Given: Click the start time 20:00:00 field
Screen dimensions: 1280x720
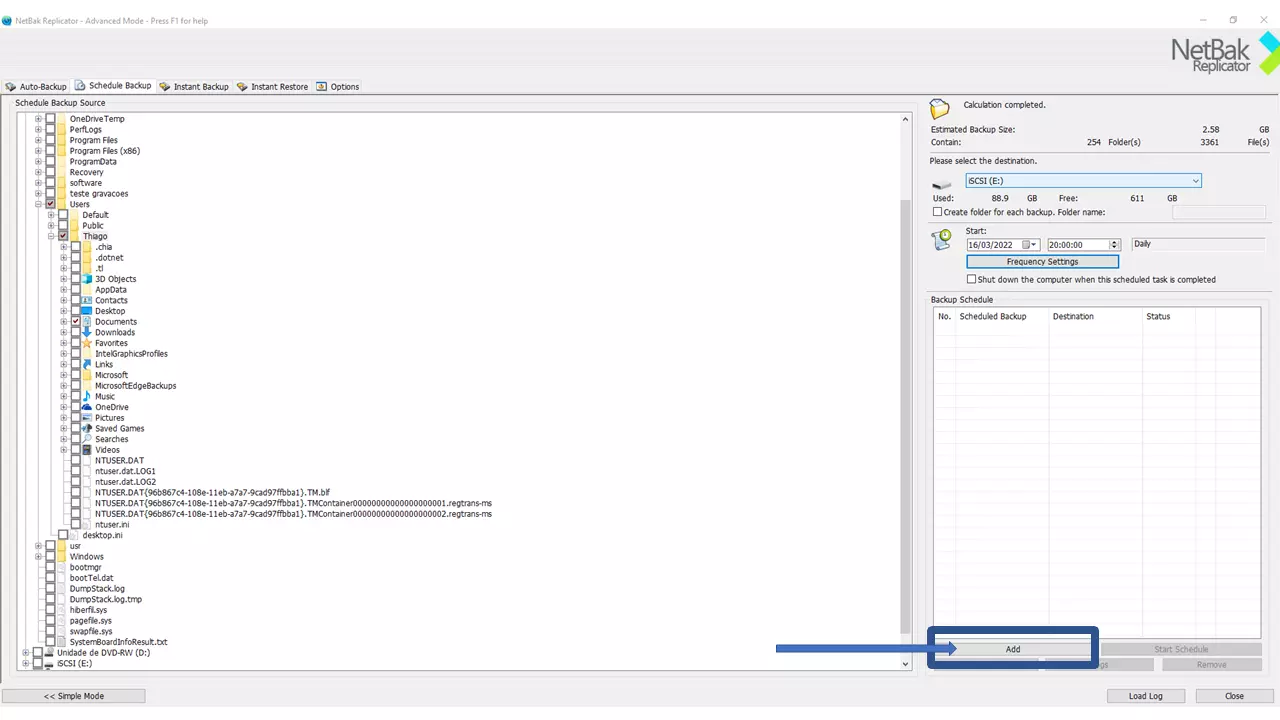Looking at the screenshot, I should tap(1079, 245).
